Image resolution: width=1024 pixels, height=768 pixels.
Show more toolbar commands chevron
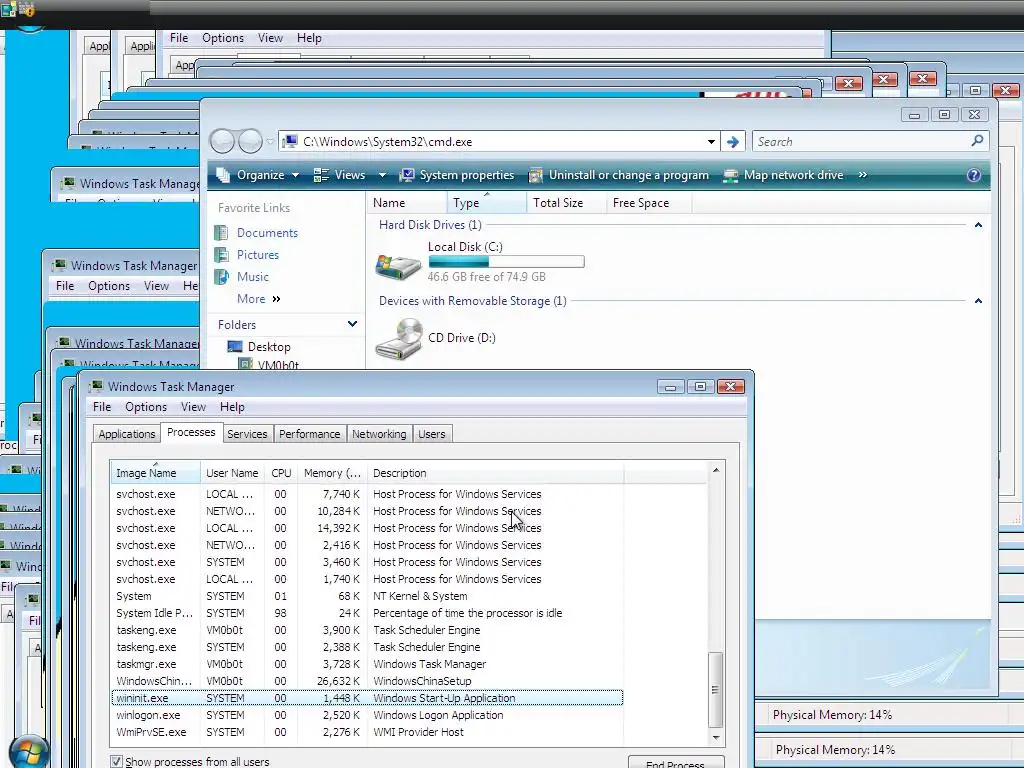coord(863,175)
